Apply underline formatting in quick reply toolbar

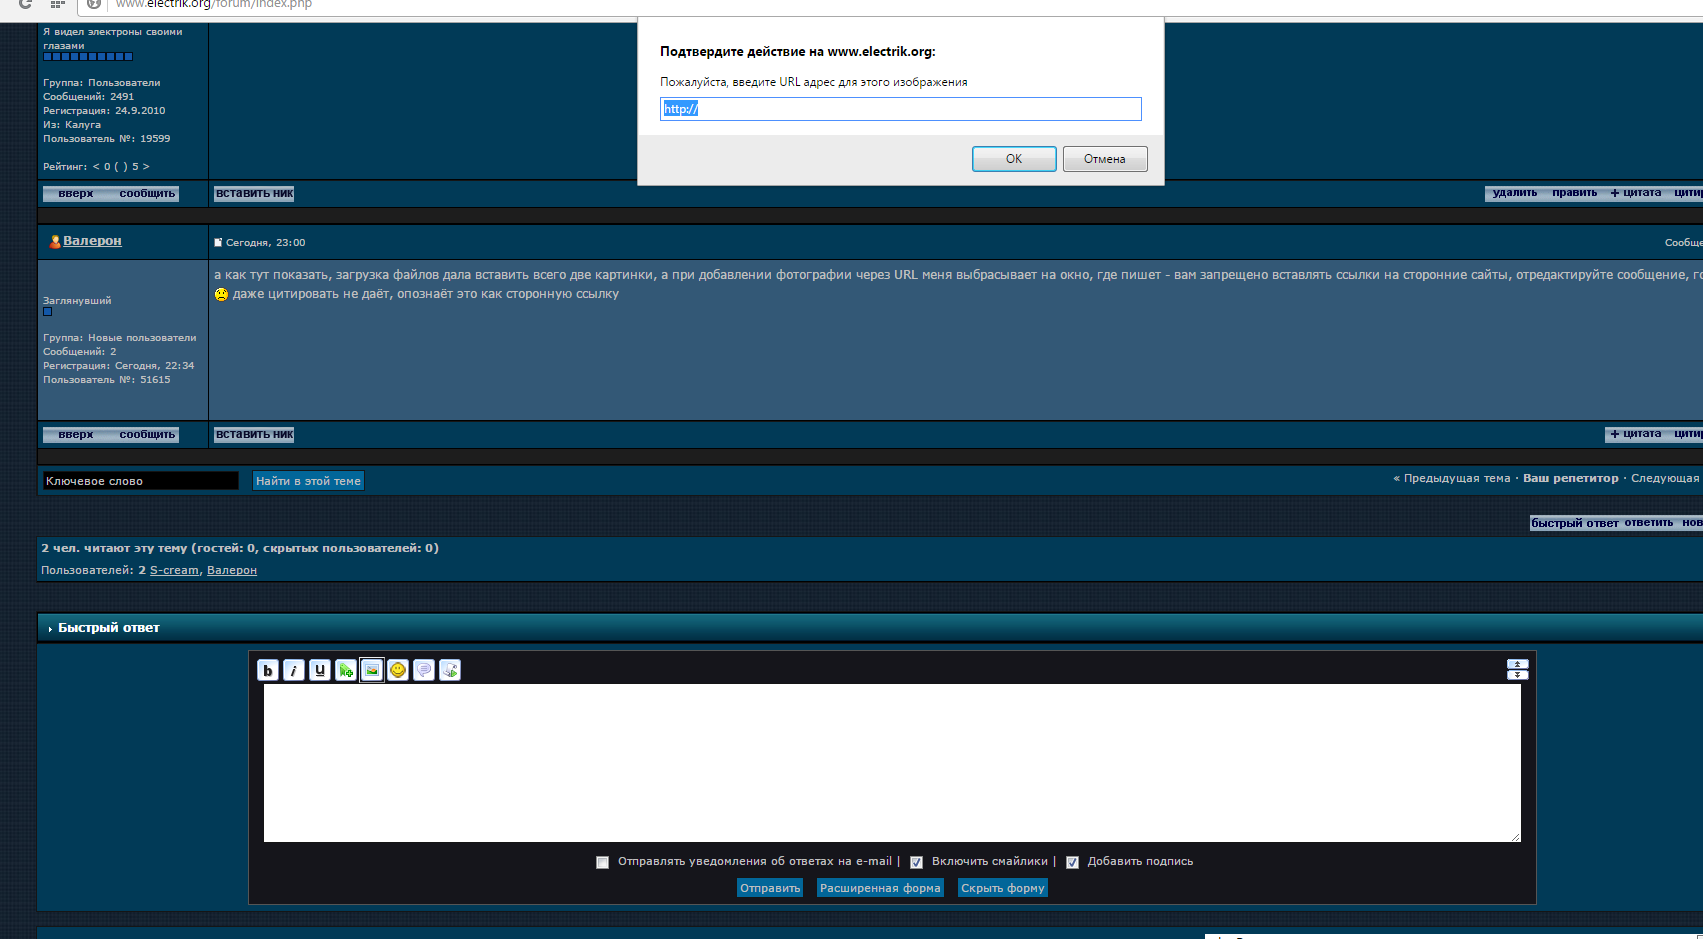click(x=319, y=670)
